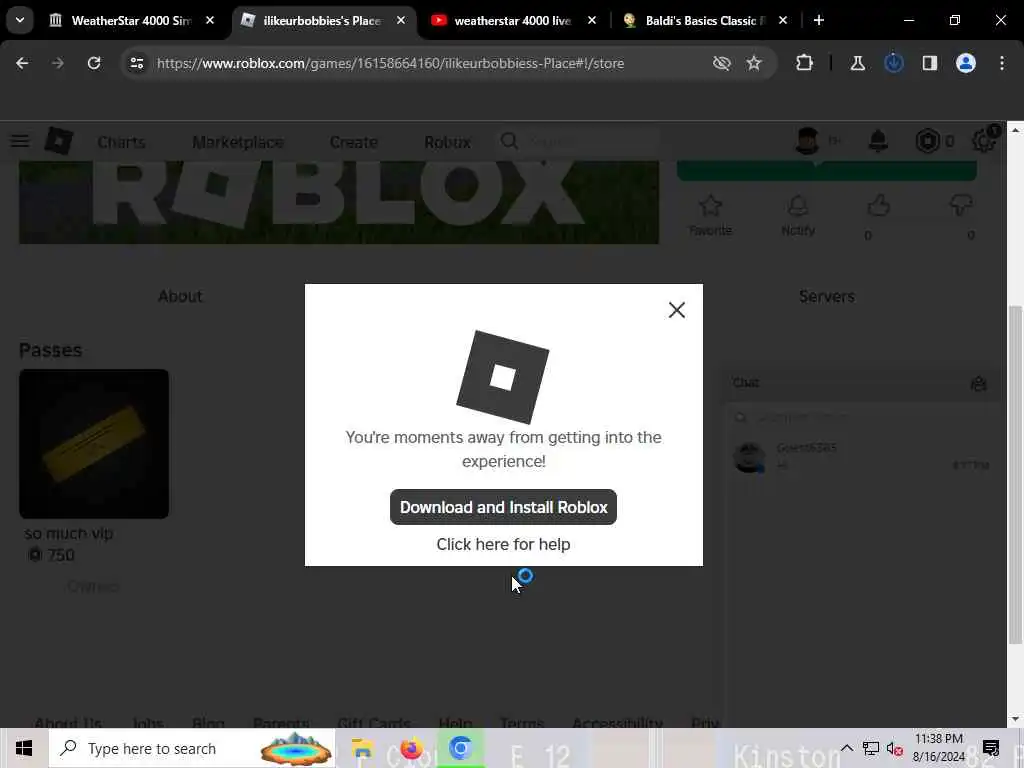View site information icon in address bar
This screenshot has width=1024, height=768.
[x=136, y=63]
